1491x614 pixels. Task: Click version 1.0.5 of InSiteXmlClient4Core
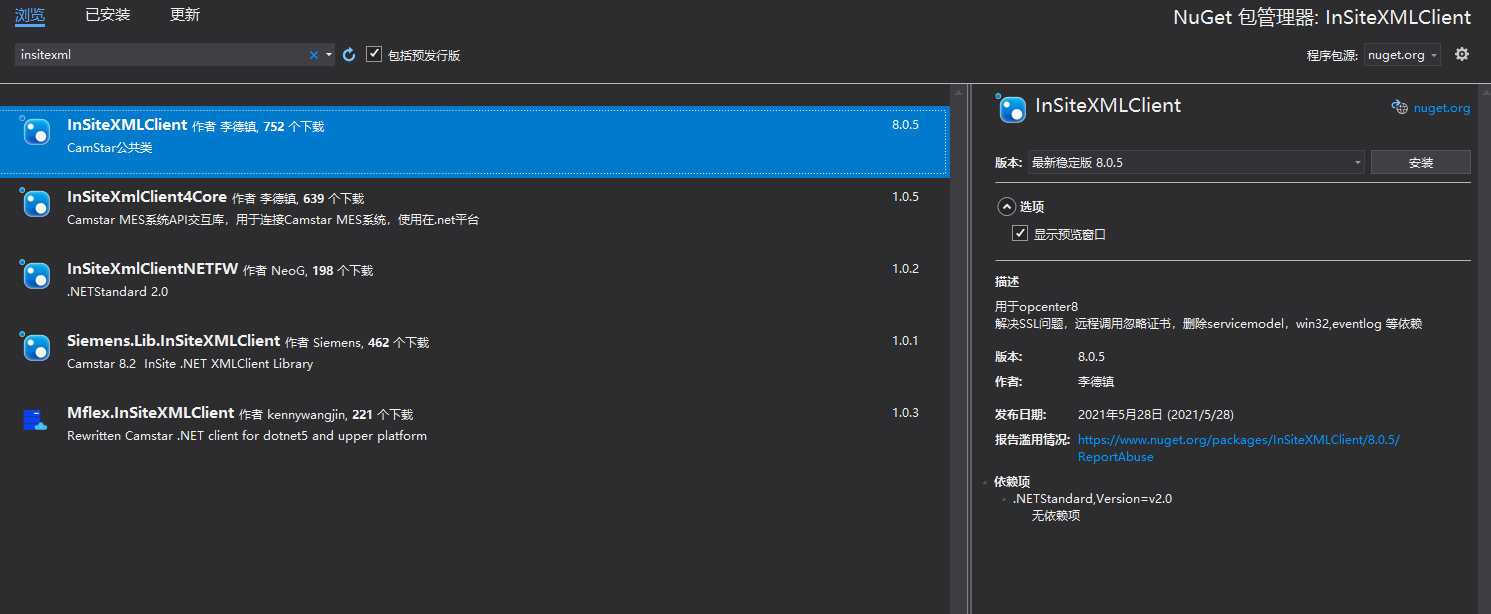pos(905,197)
